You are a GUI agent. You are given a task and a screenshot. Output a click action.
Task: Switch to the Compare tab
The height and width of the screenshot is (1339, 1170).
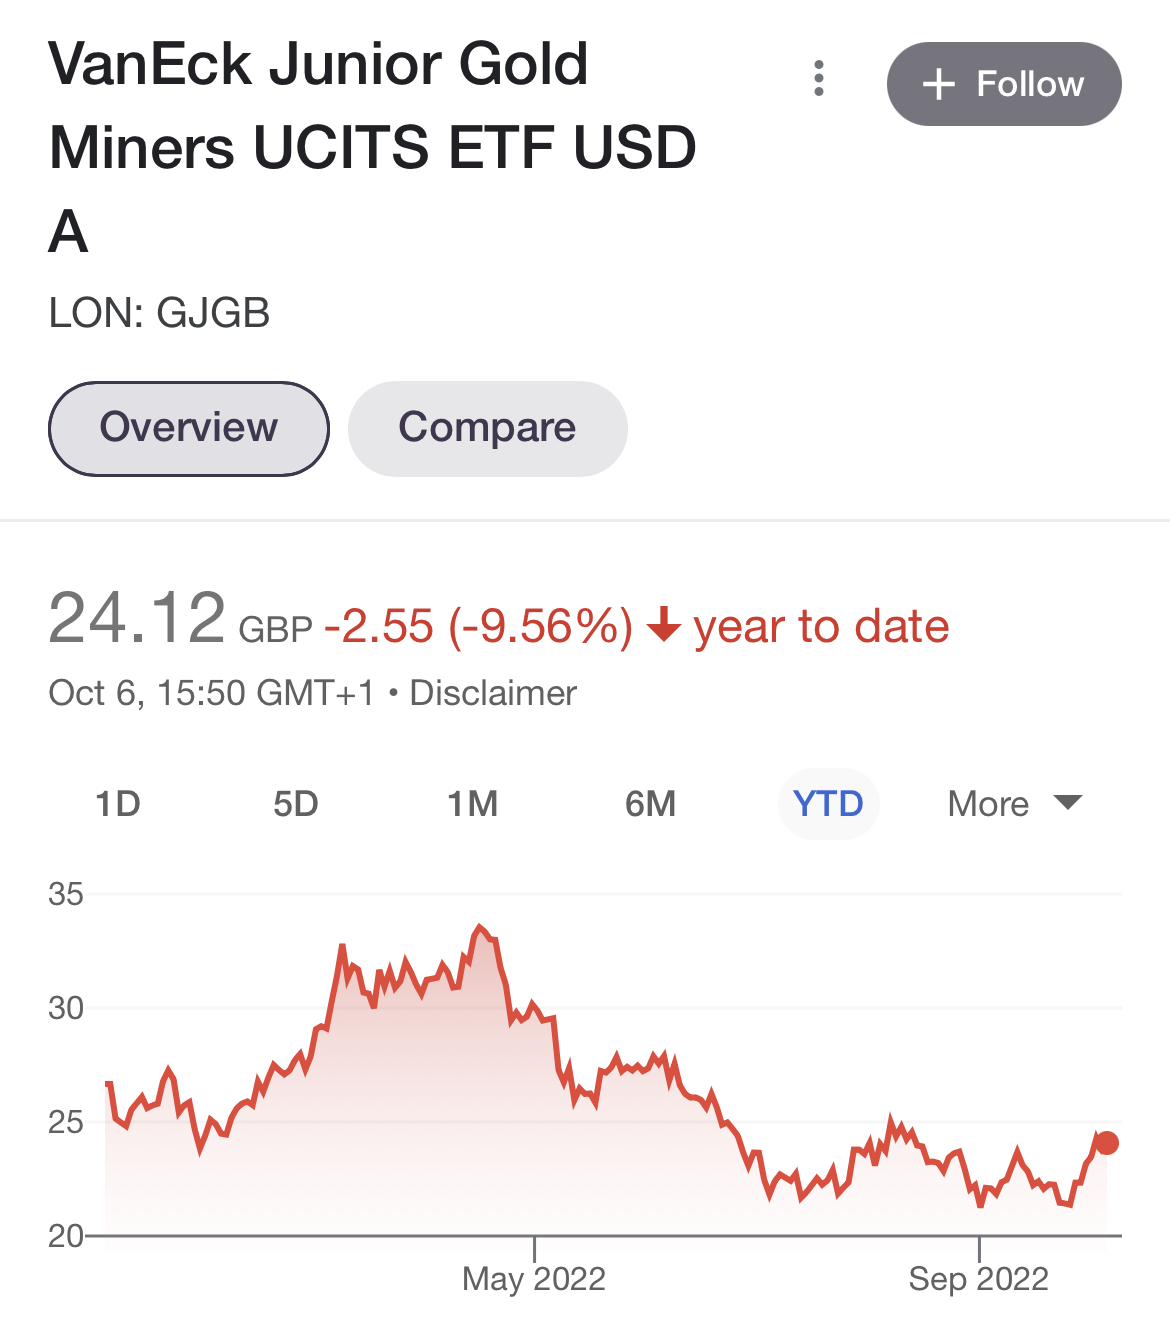click(487, 428)
